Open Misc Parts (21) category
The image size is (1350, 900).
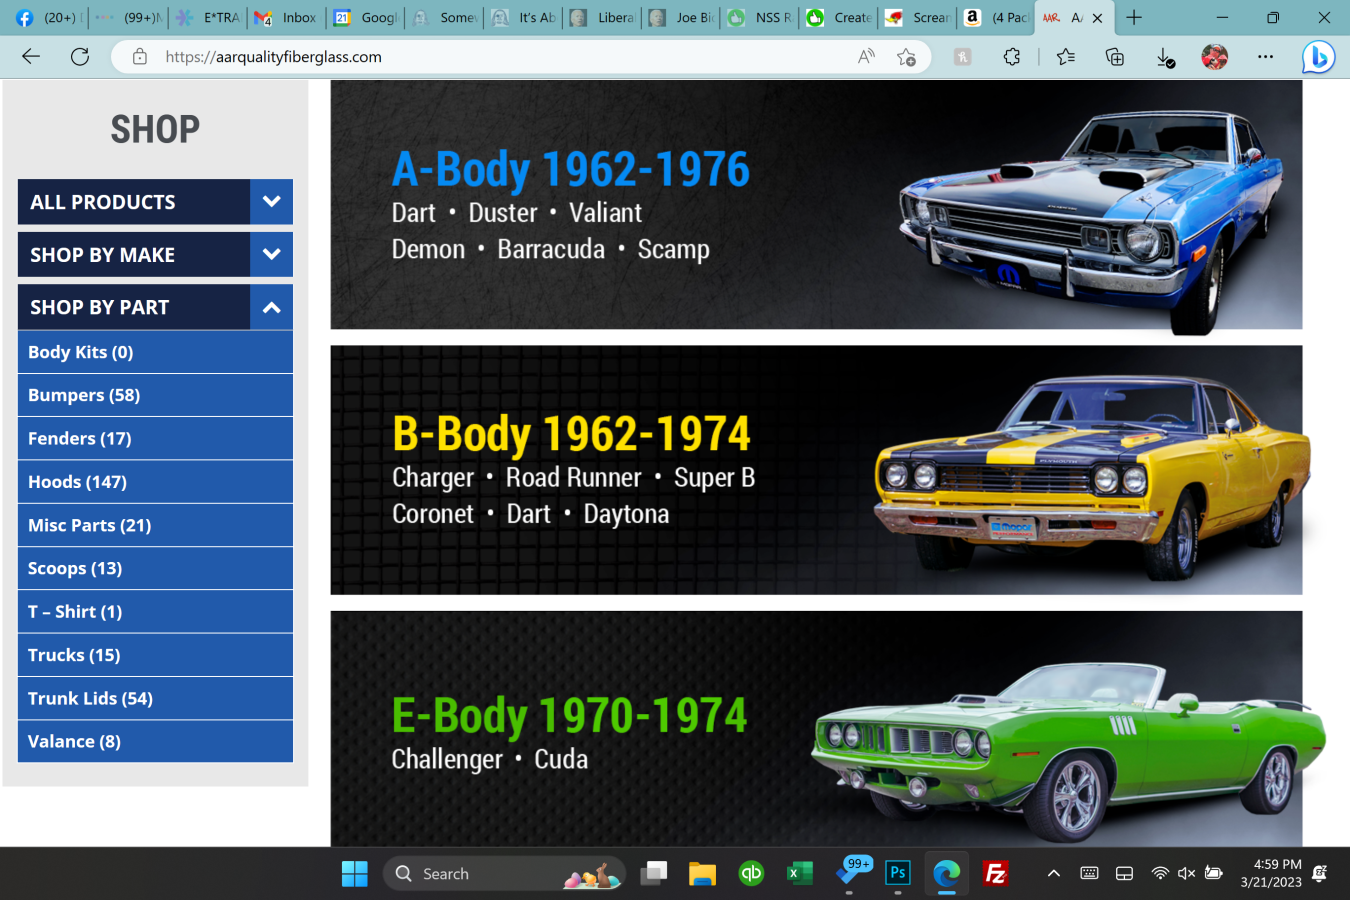(x=155, y=525)
